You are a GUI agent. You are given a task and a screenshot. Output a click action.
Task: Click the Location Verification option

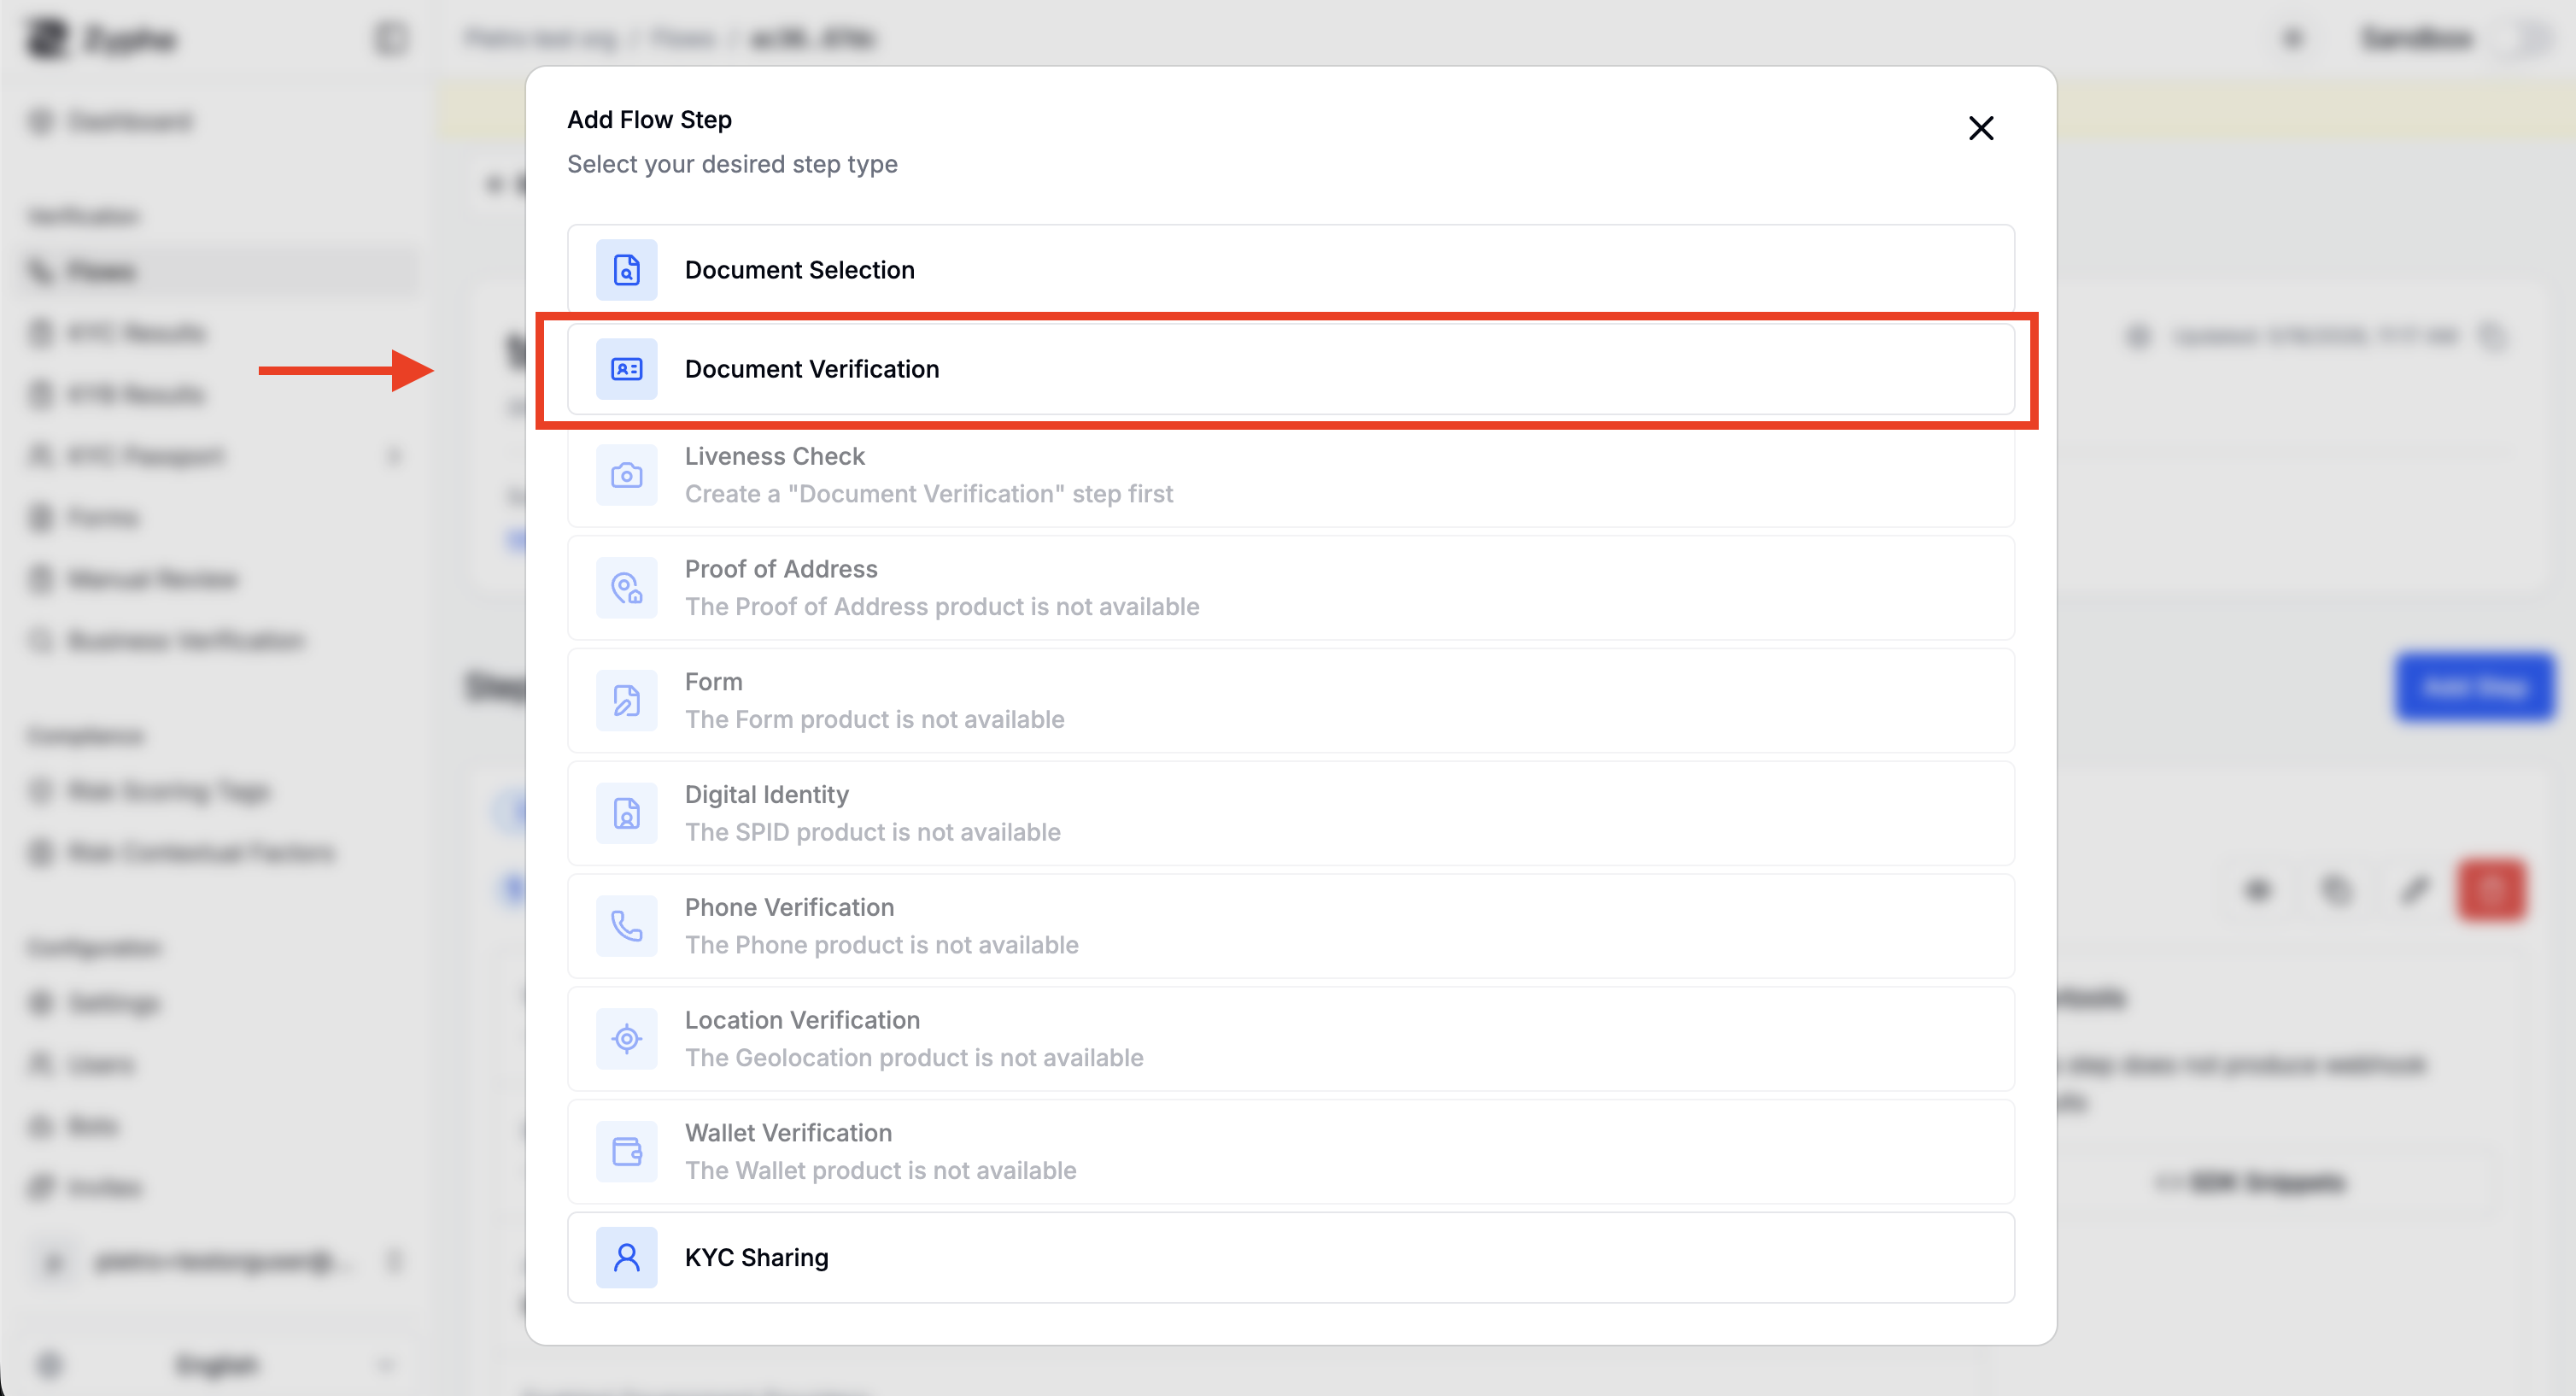pos(1290,1039)
